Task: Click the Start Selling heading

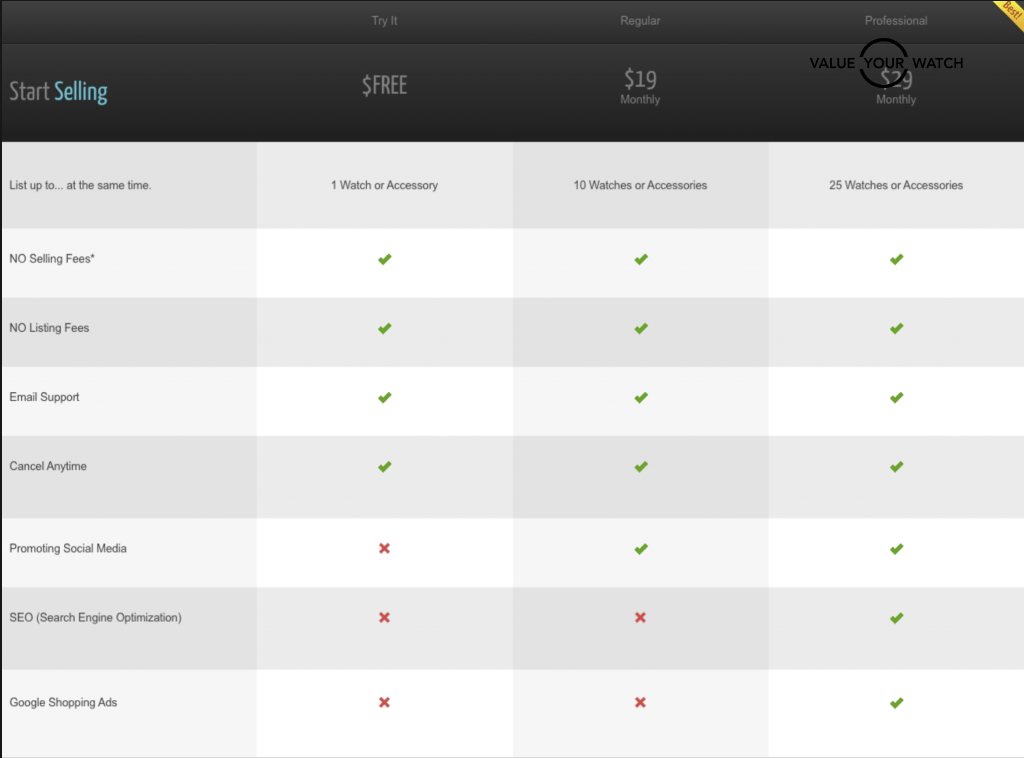Action: coord(58,92)
